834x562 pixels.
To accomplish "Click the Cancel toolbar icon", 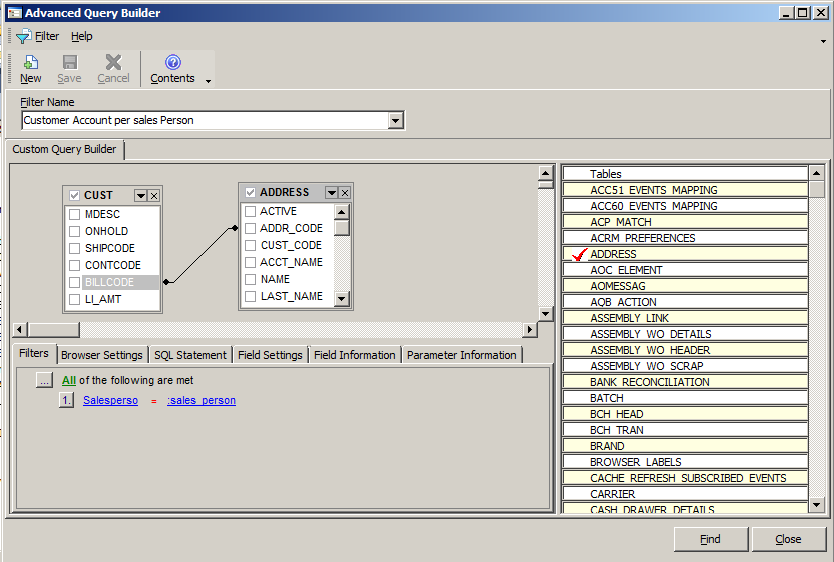I will pos(113,69).
